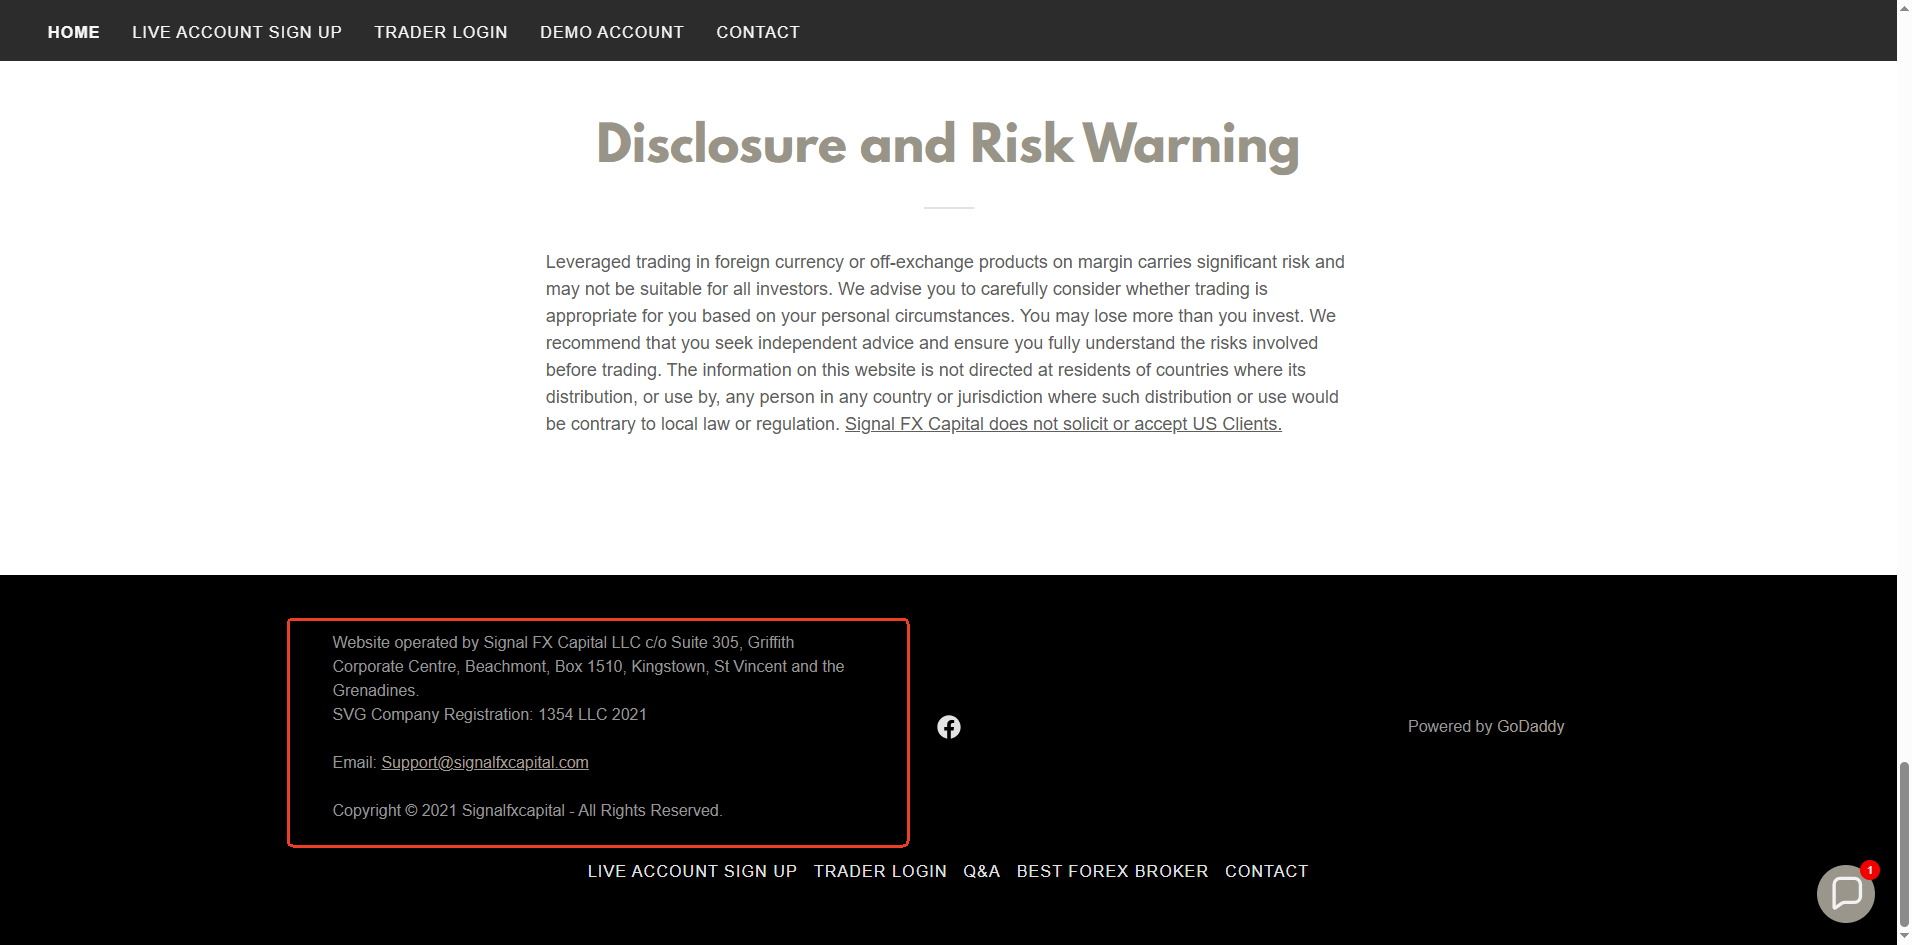Click CONTACT in the header bar
The height and width of the screenshot is (945, 1912).
coord(758,32)
